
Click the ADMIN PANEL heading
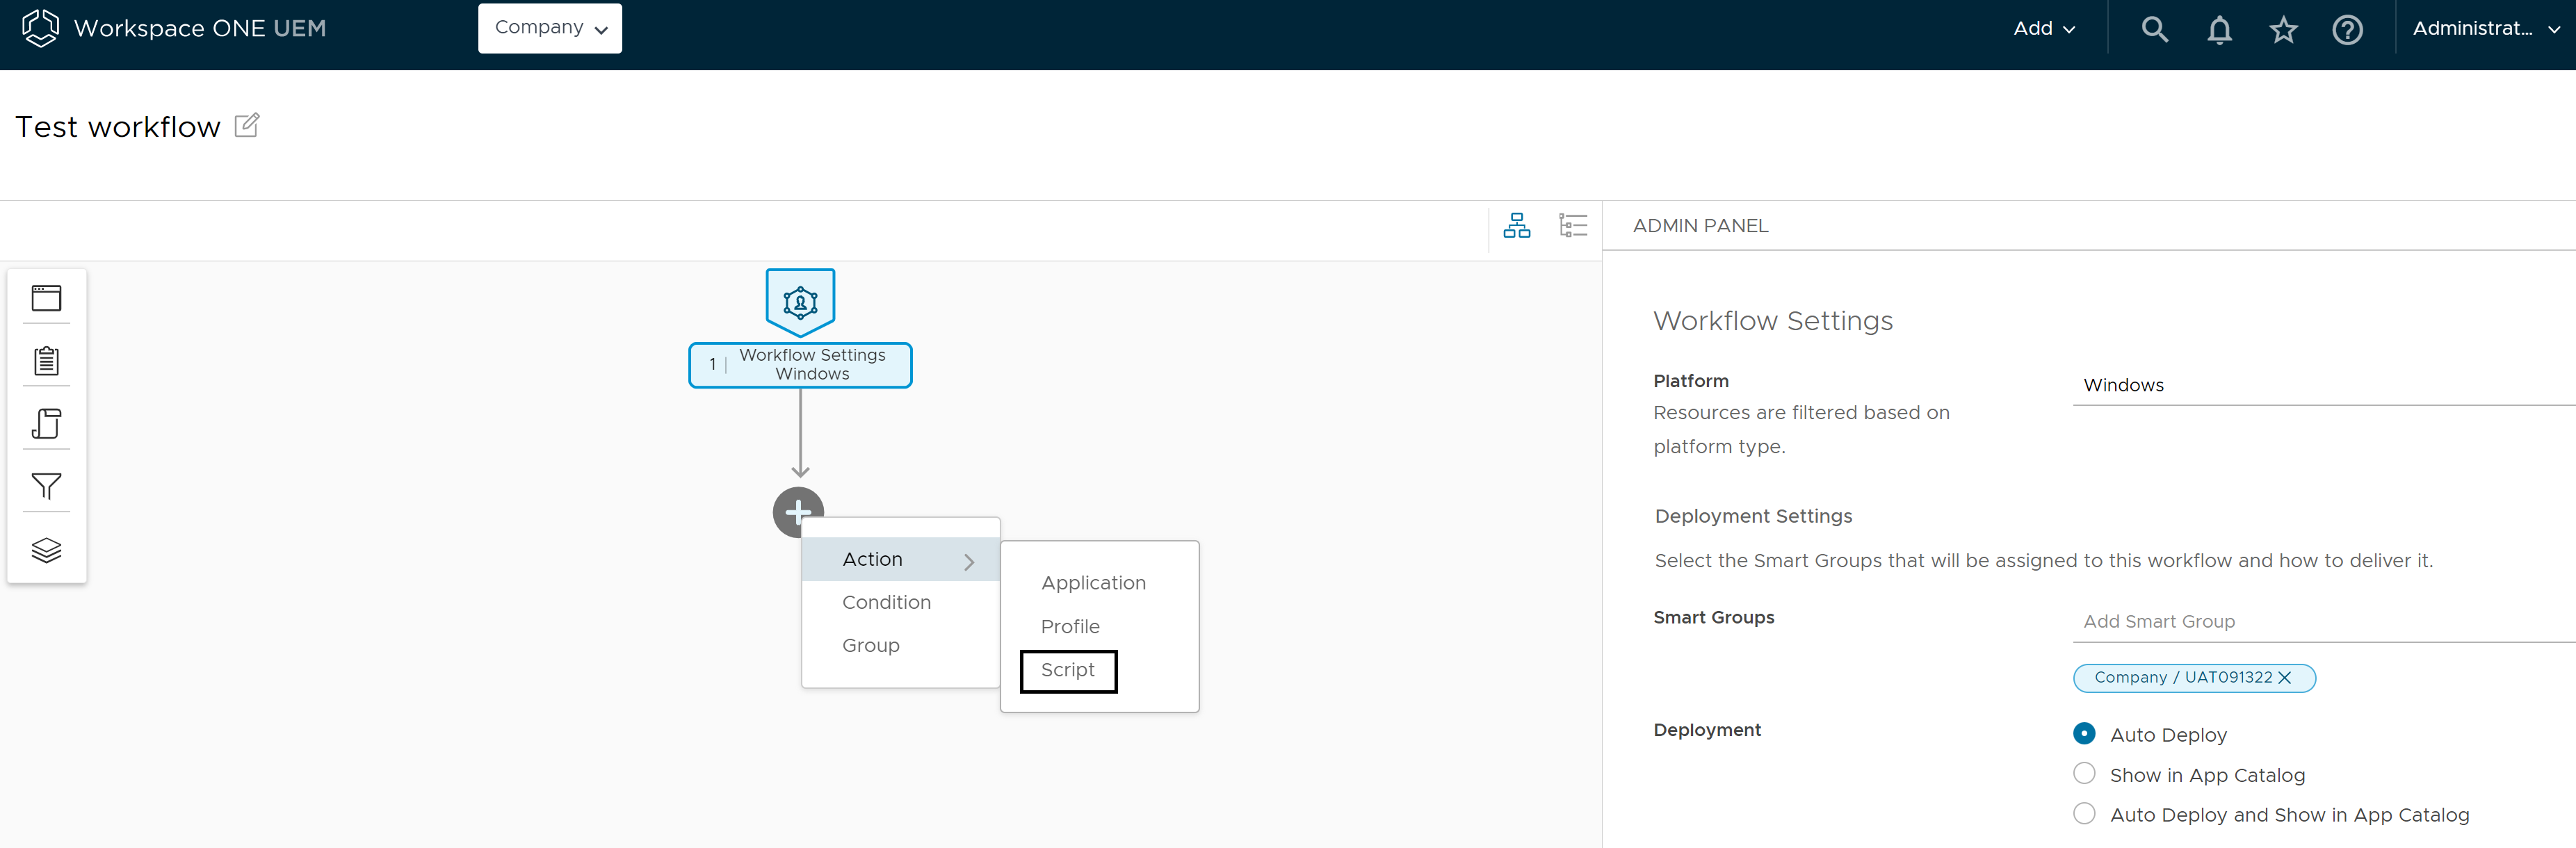point(1700,226)
